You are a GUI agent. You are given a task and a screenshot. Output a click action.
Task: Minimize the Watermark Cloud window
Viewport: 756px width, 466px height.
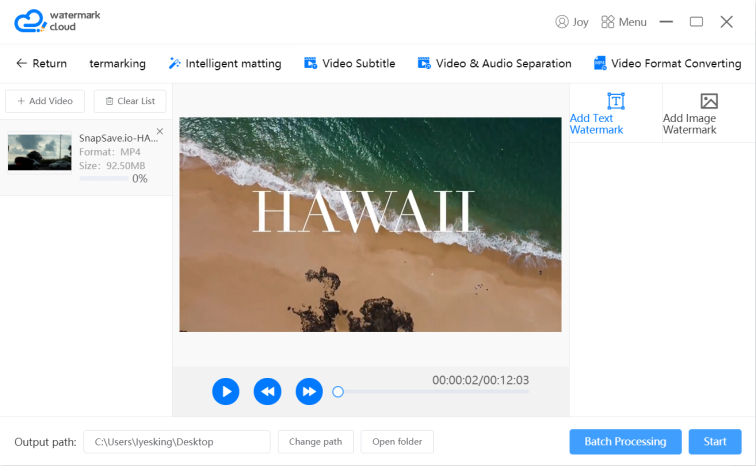666,22
